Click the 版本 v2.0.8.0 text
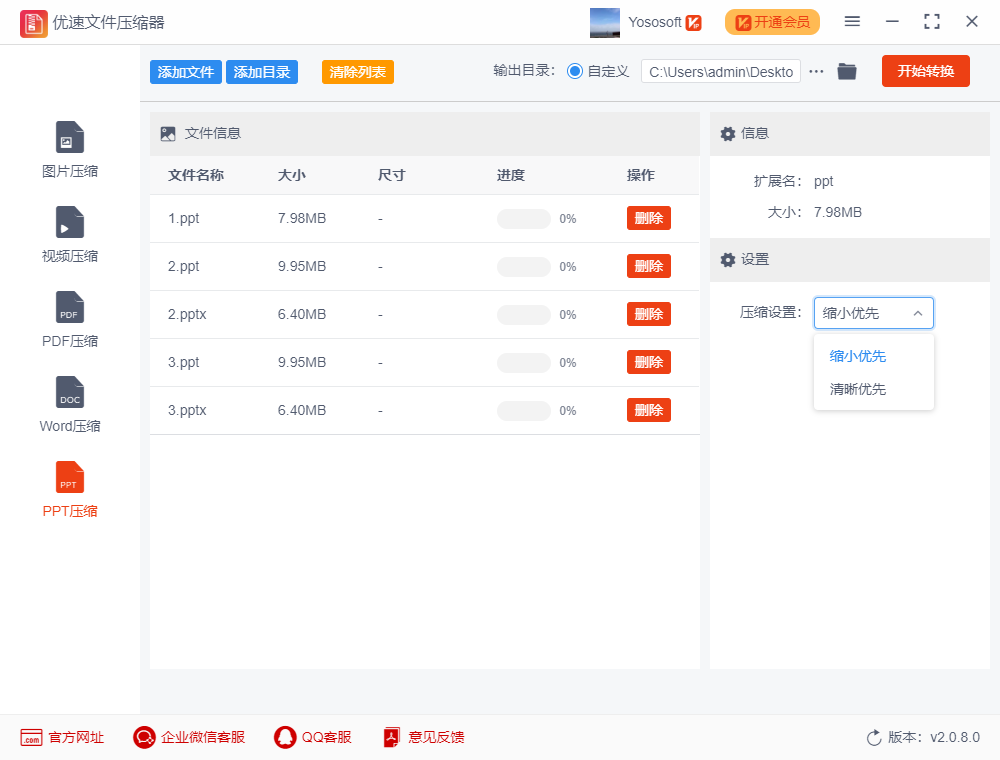The image size is (1000, 760). (x=934, y=738)
